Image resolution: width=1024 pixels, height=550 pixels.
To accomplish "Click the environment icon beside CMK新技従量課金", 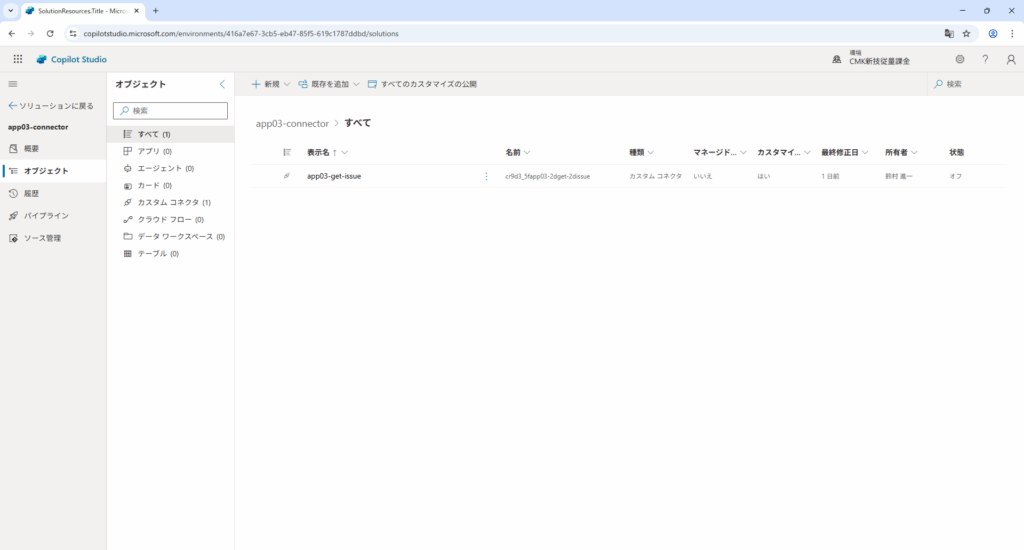I will coord(837,59).
